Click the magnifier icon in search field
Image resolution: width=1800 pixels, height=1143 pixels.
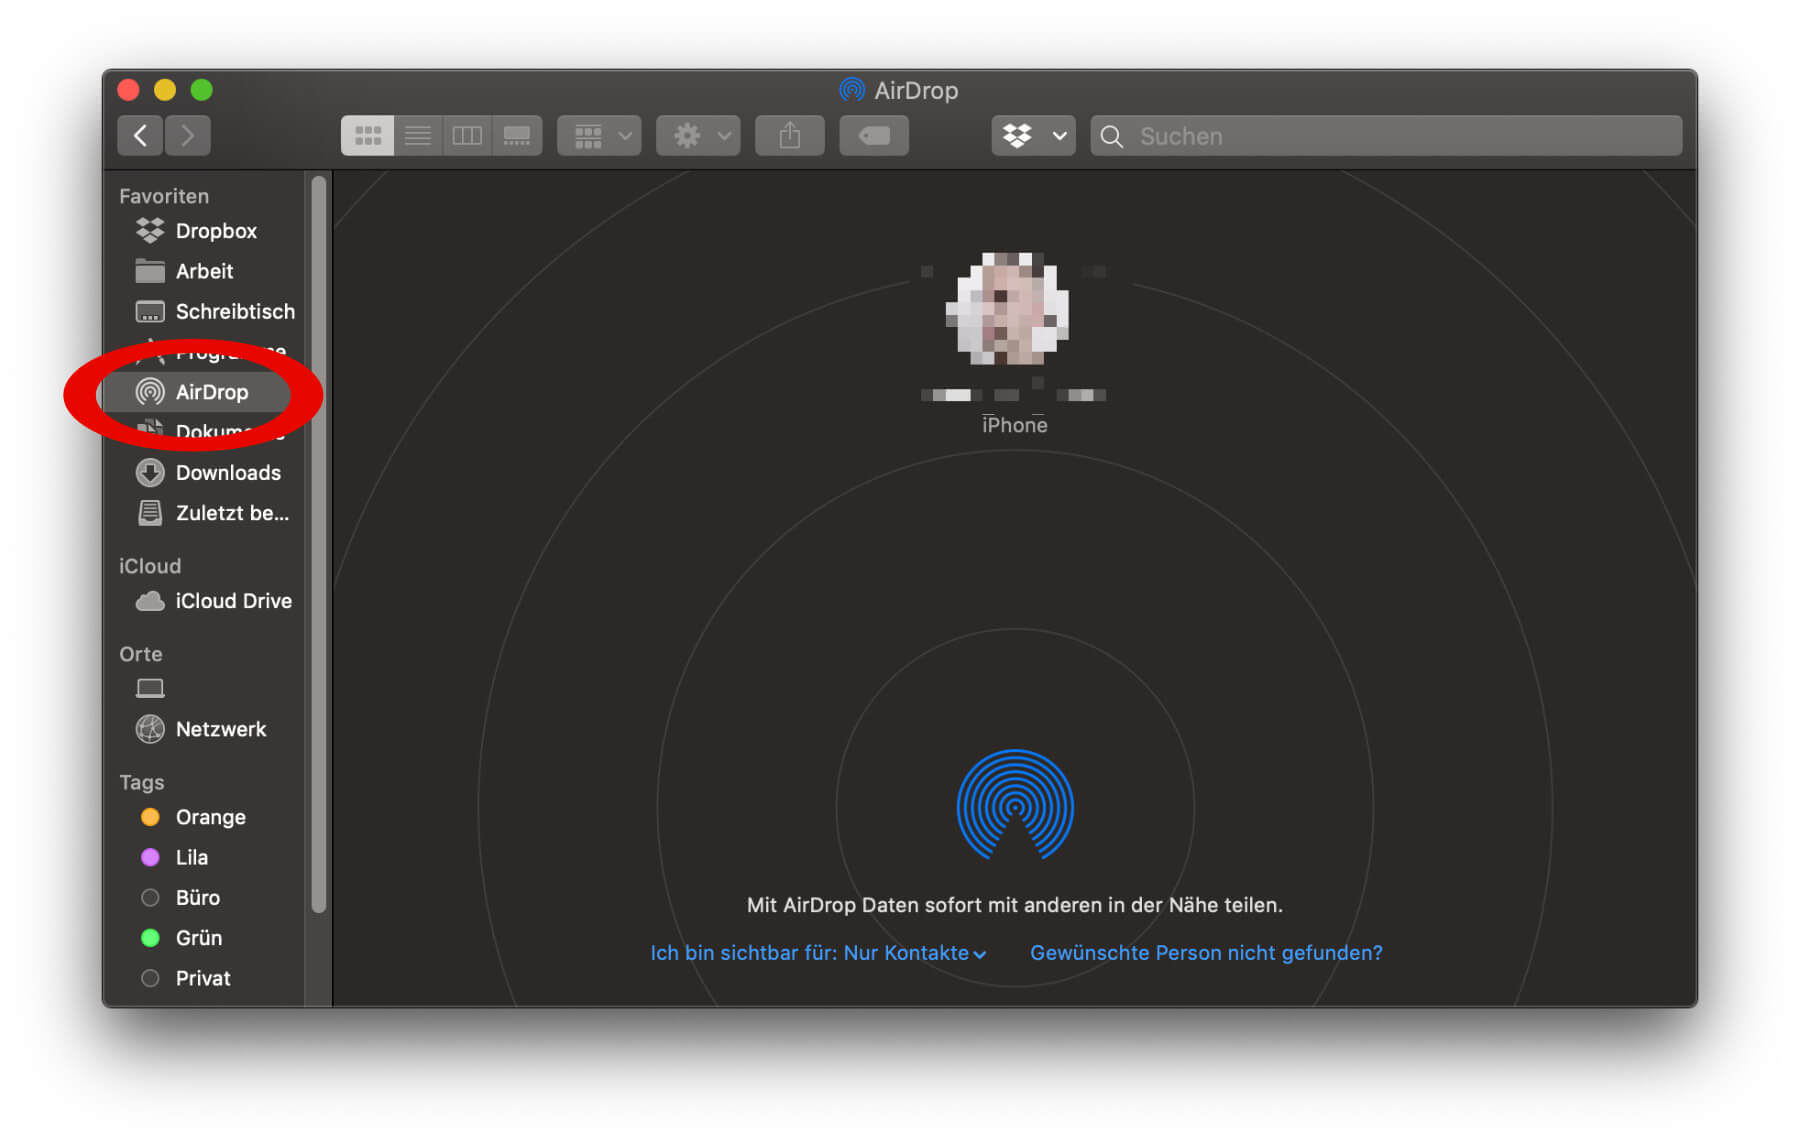(x=1112, y=136)
